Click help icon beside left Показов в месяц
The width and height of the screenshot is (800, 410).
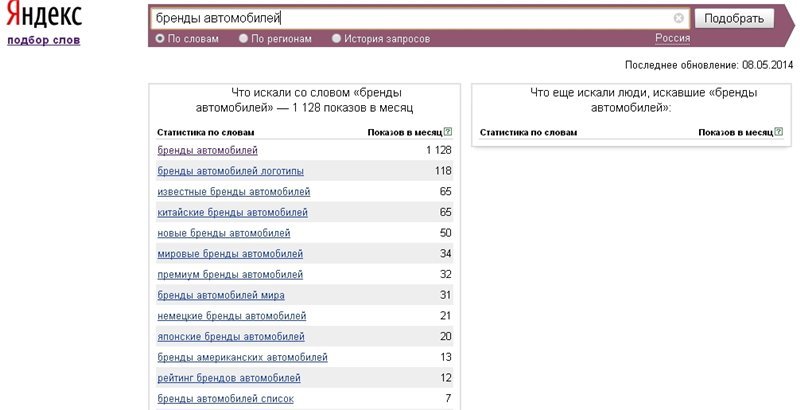[448, 132]
